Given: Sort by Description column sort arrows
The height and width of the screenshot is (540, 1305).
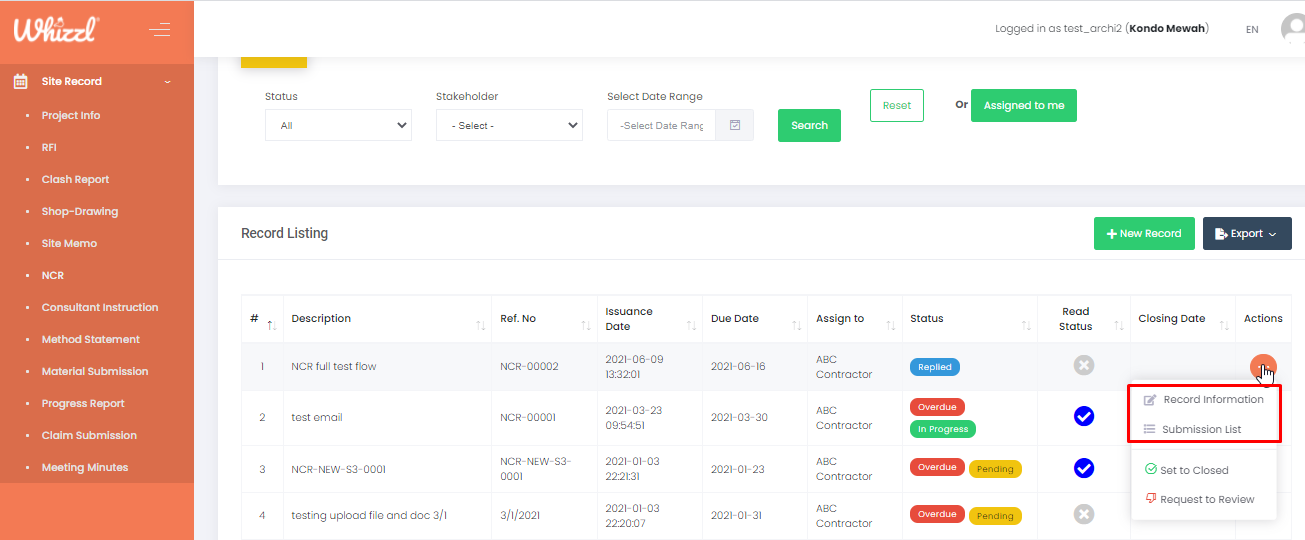Looking at the screenshot, I should (x=481, y=326).
